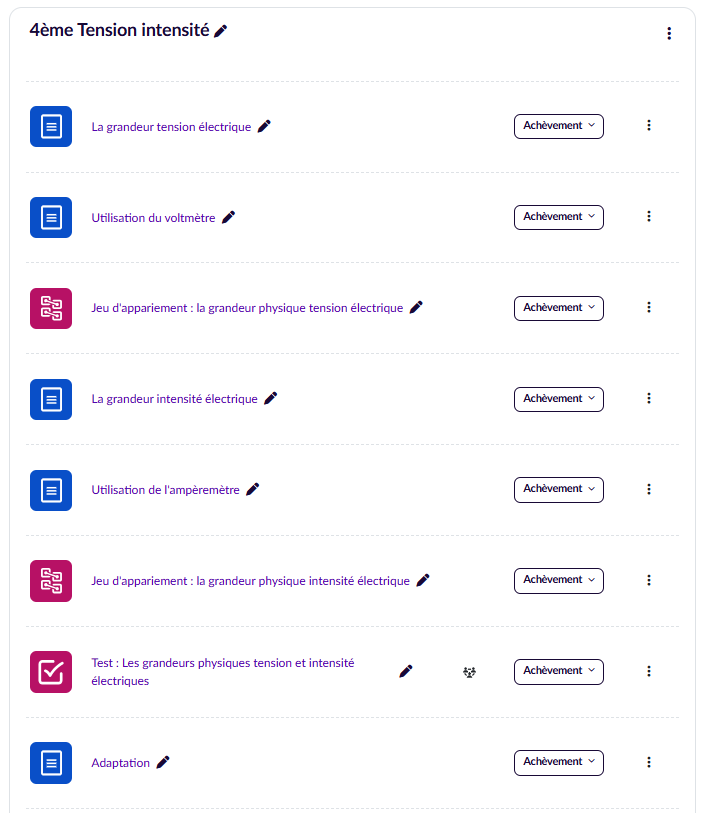The height and width of the screenshot is (813, 702).
Task: Open 'Jeu d'appariement' intensité électrique link
Action: (x=250, y=581)
